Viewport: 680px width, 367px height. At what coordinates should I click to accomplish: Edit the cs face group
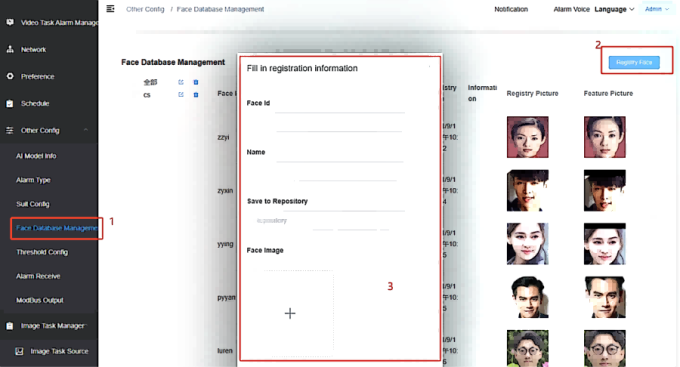[181, 95]
